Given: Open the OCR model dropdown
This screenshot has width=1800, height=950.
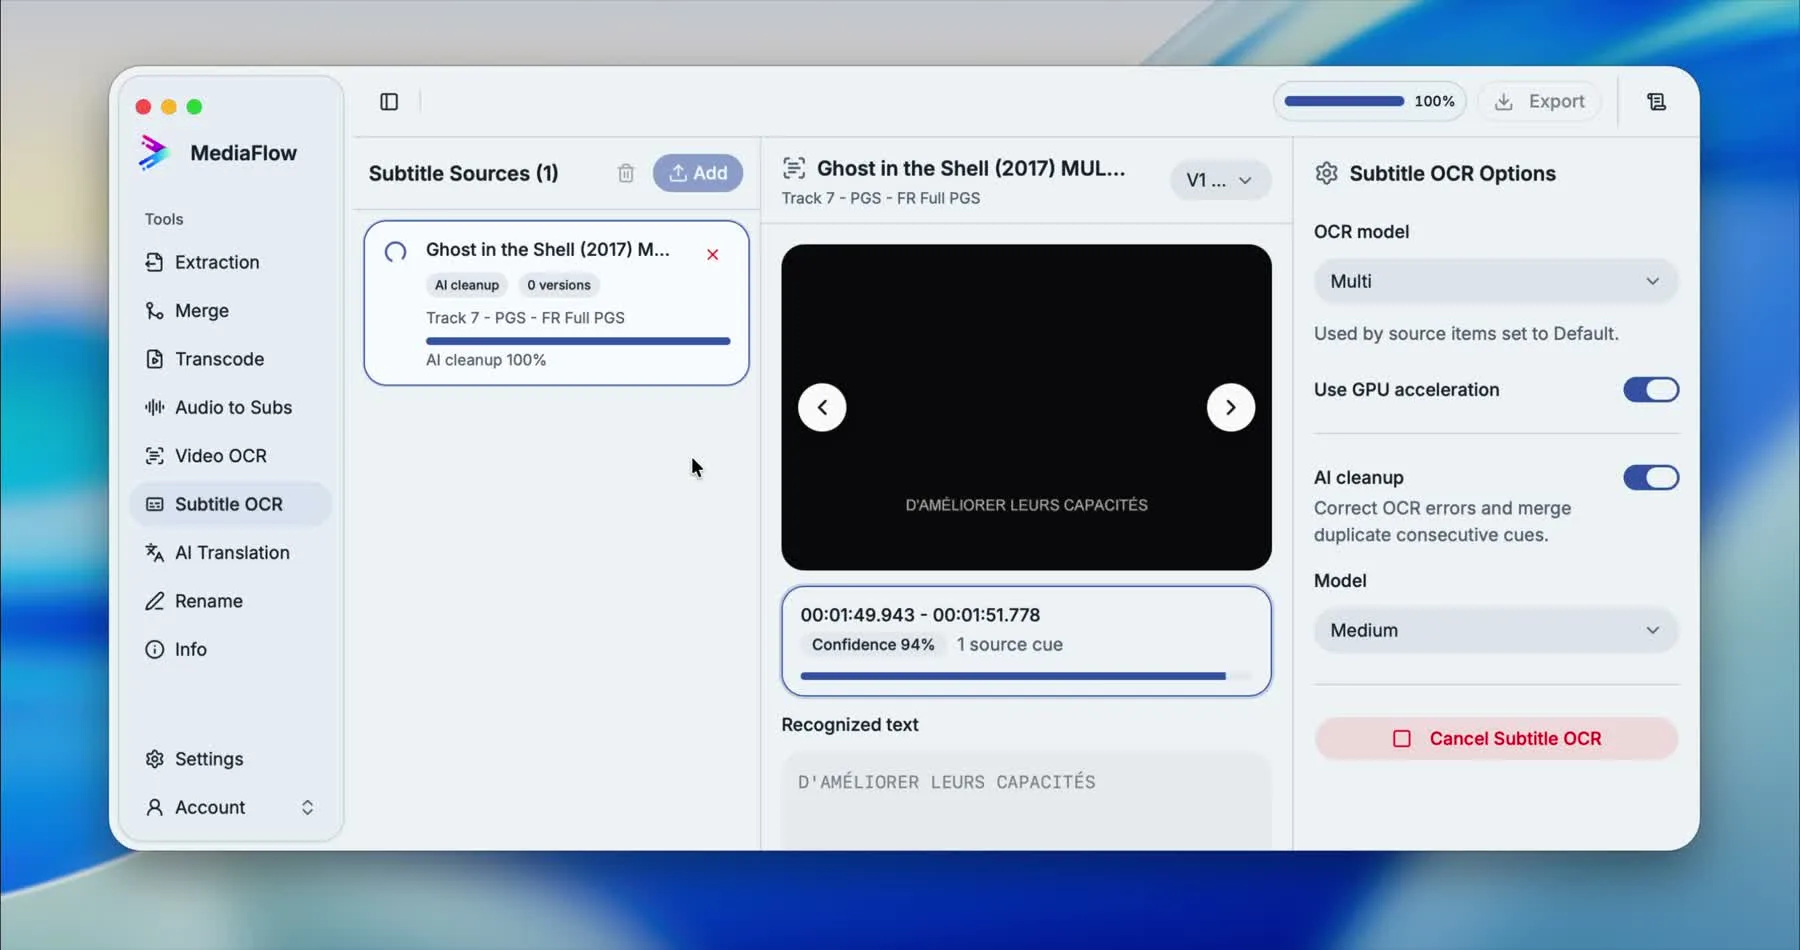Looking at the screenshot, I should point(1496,282).
